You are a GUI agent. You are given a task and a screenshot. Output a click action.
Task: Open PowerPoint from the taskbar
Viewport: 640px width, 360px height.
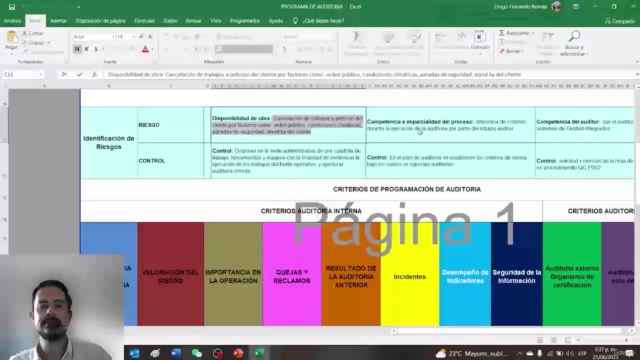[238, 353]
